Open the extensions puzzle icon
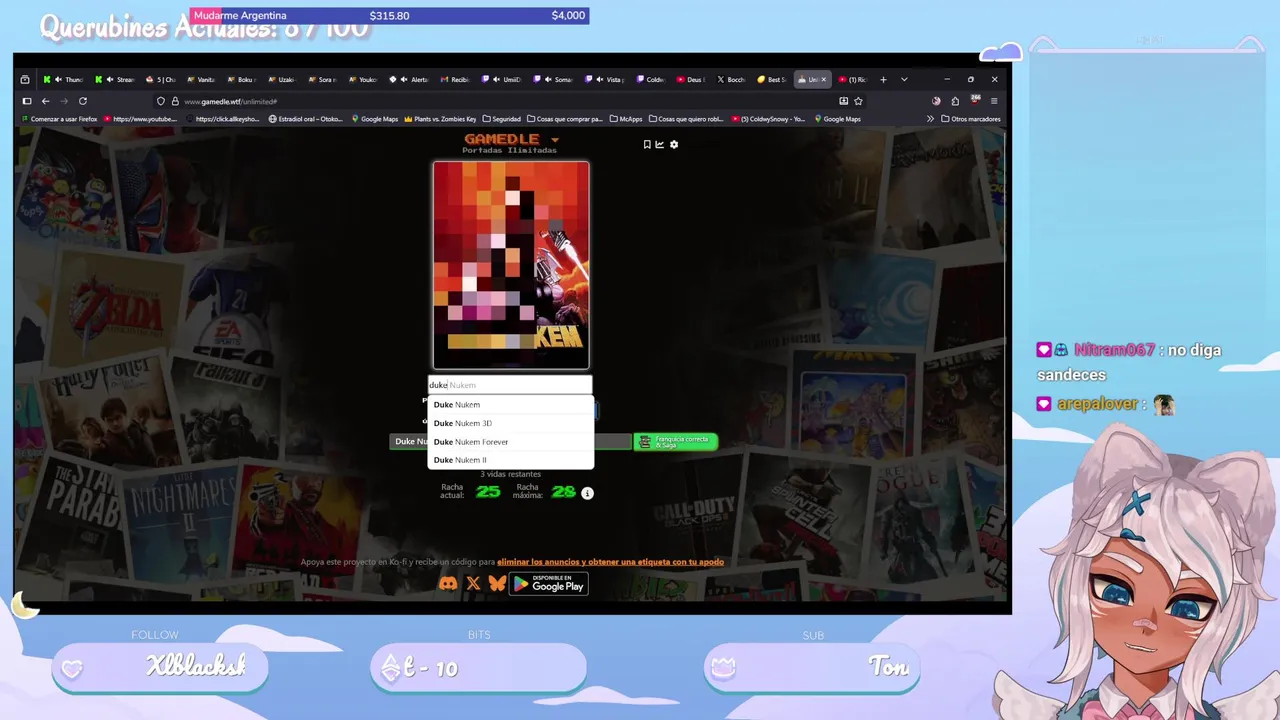Image resolution: width=1280 pixels, height=720 pixels. (955, 101)
